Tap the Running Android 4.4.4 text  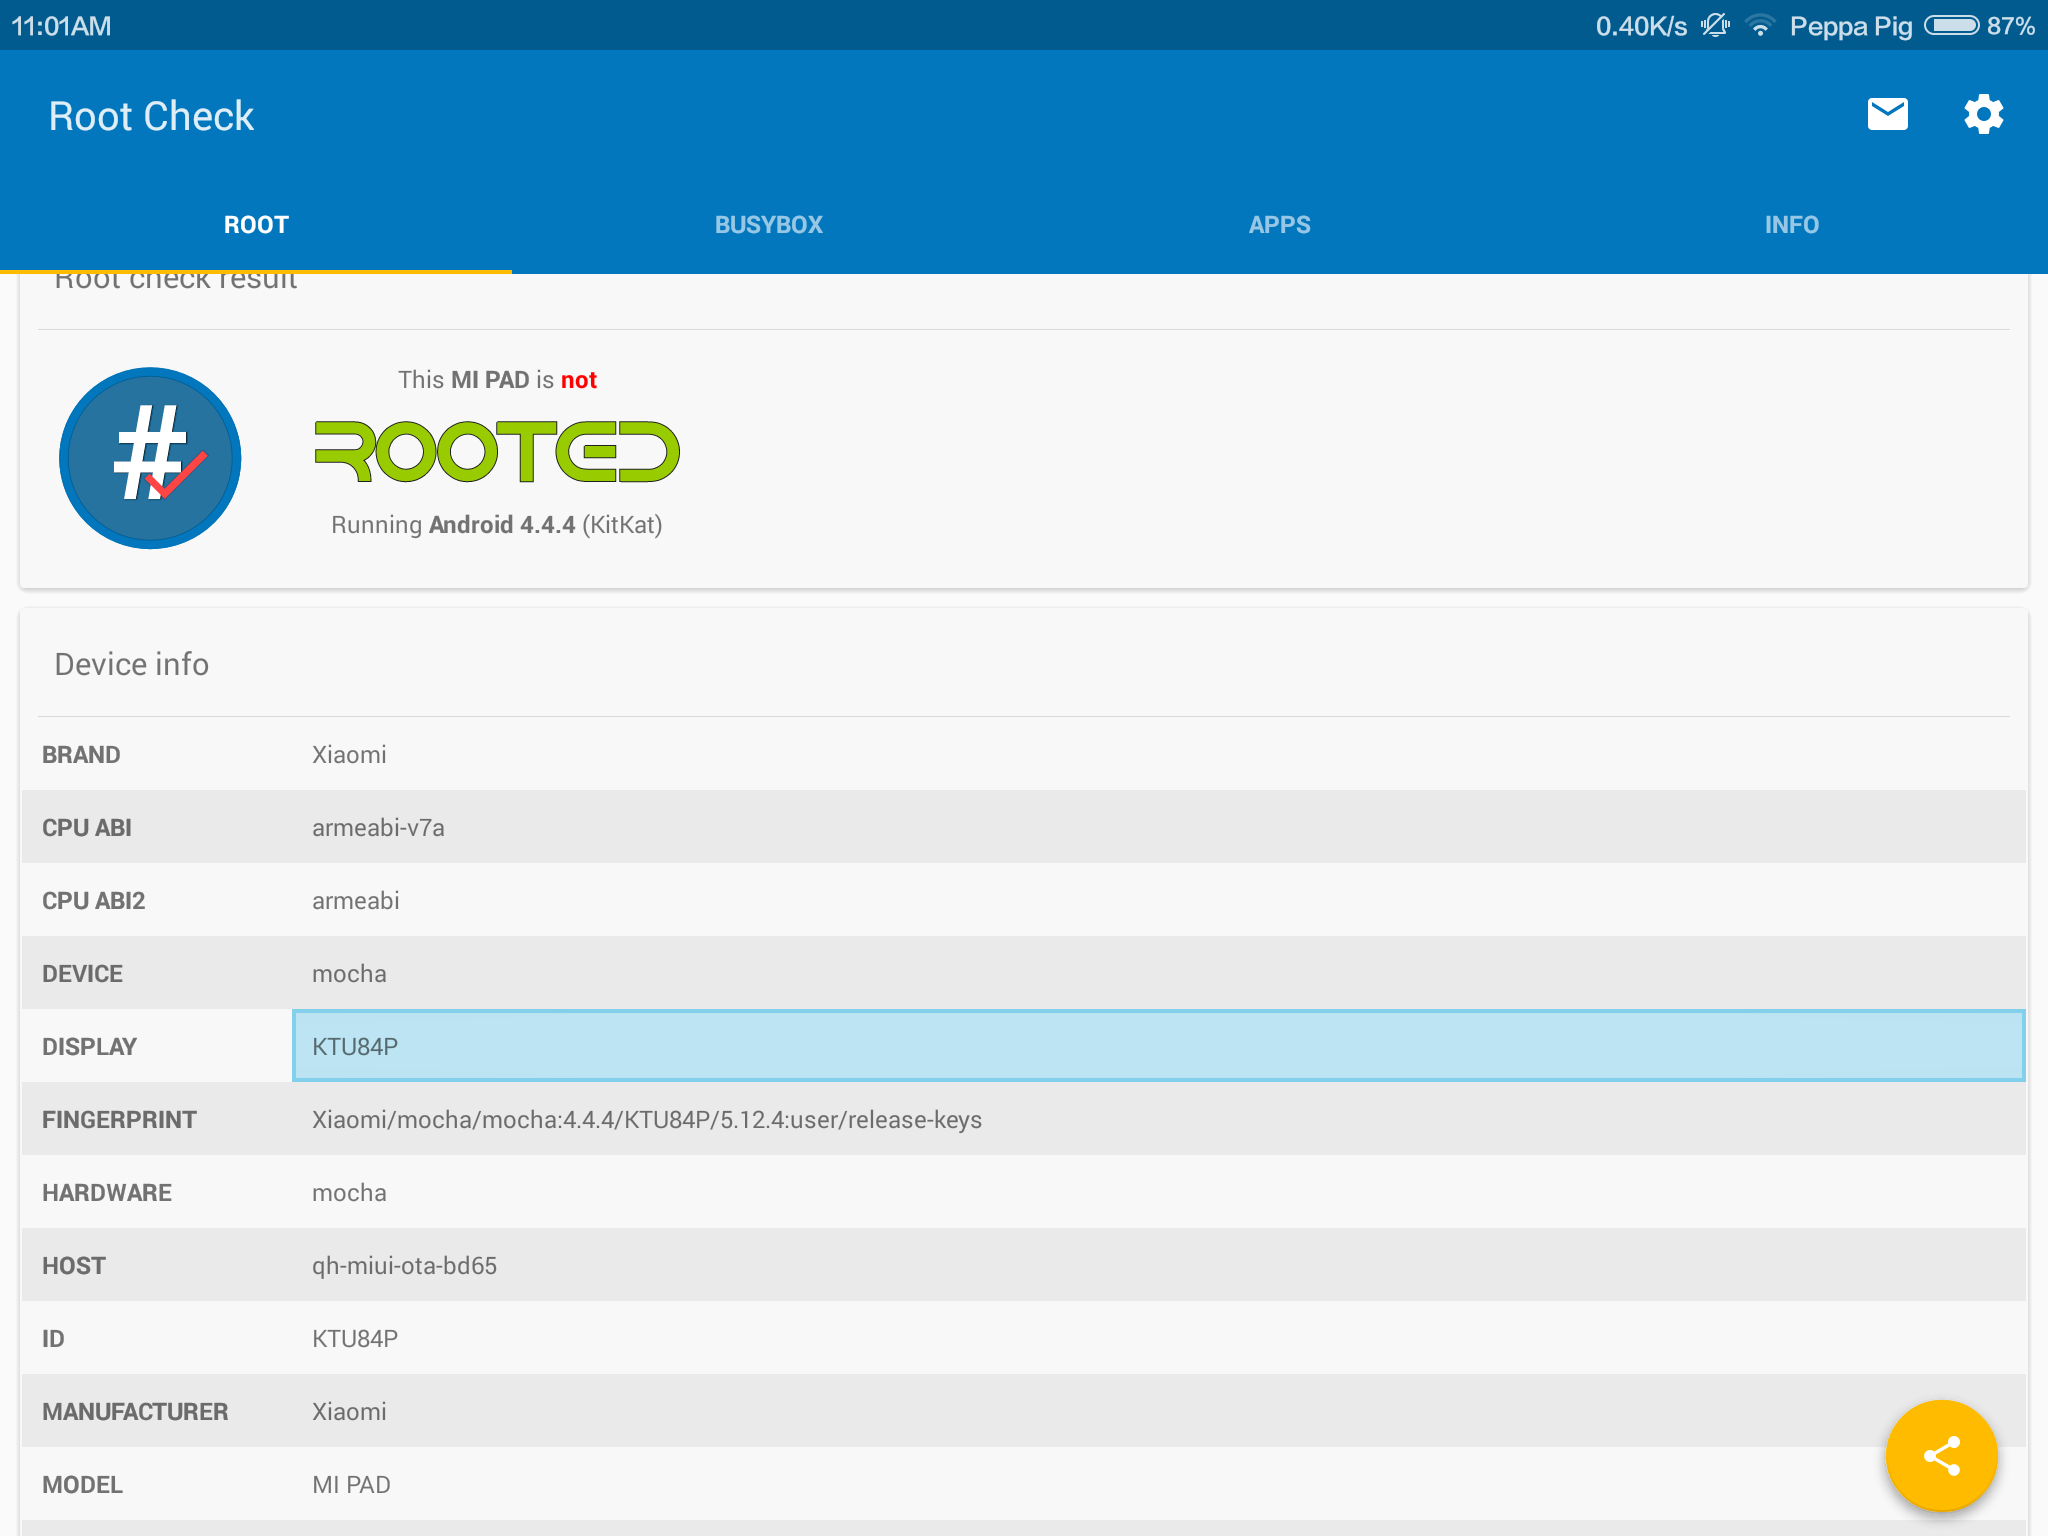click(x=497, y=525)
